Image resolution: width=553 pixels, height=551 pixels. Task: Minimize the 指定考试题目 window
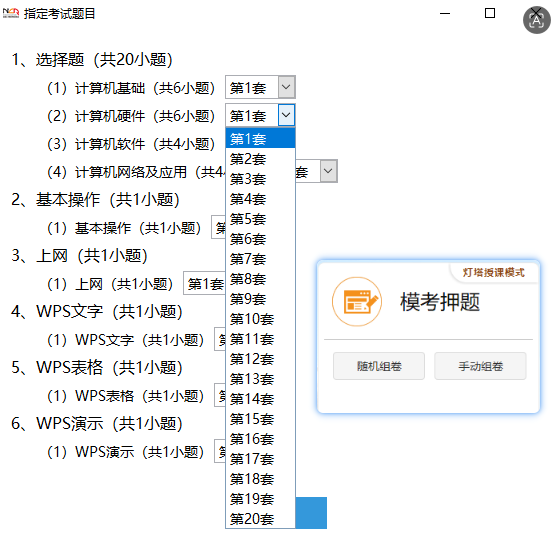[x=445, y=14]
